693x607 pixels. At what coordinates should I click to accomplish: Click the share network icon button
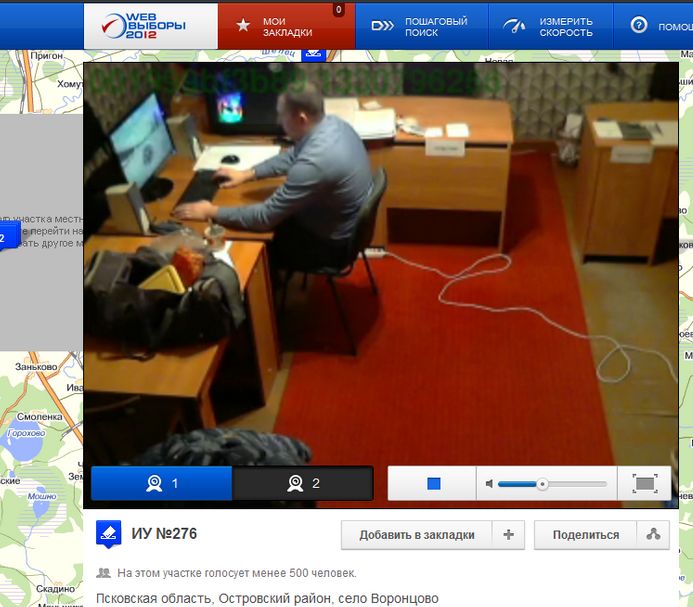tap(653, 535)
